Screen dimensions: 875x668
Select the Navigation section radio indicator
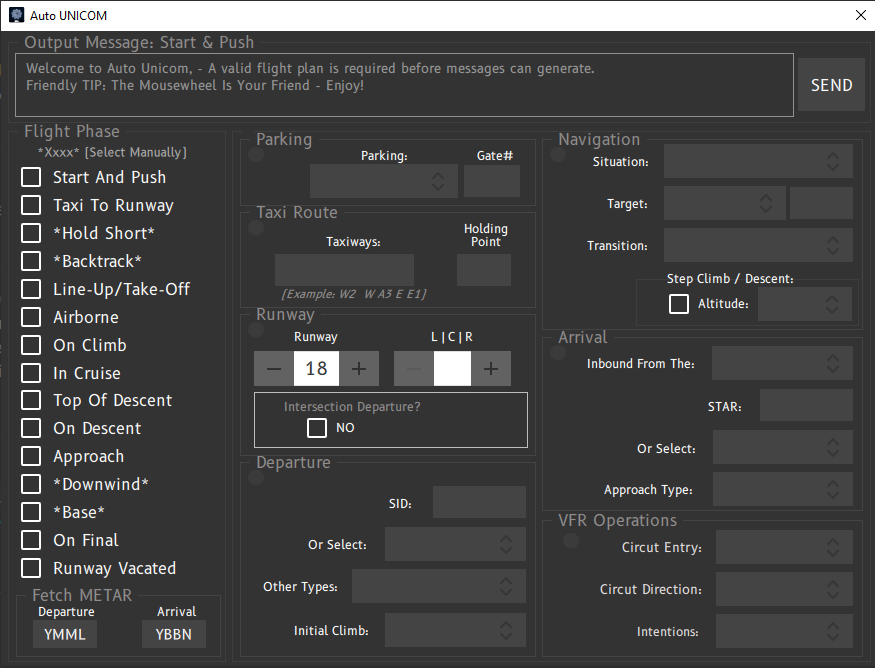click(x=559, y=155)
